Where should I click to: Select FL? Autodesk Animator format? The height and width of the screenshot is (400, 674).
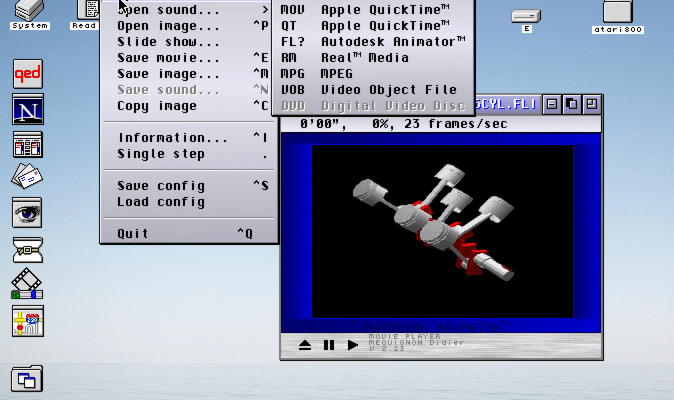click(372, 41)
